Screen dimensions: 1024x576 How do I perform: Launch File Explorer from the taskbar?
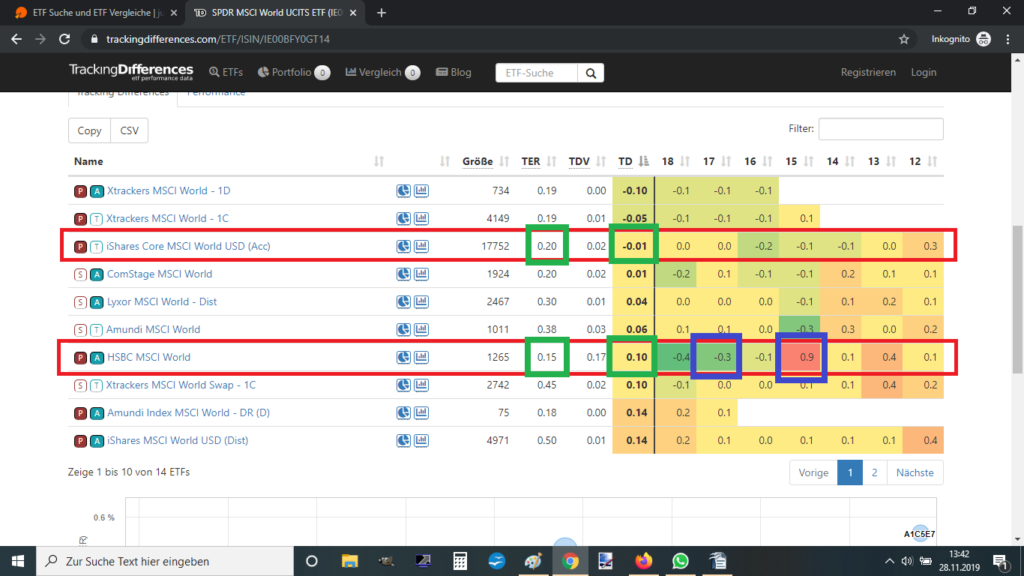pyautogui.click(x=350, y=561)
